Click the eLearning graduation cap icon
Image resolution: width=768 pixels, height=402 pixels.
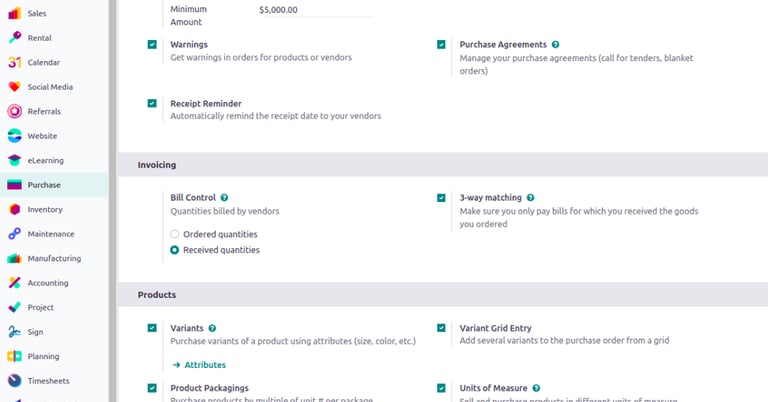tap(15, 160)
